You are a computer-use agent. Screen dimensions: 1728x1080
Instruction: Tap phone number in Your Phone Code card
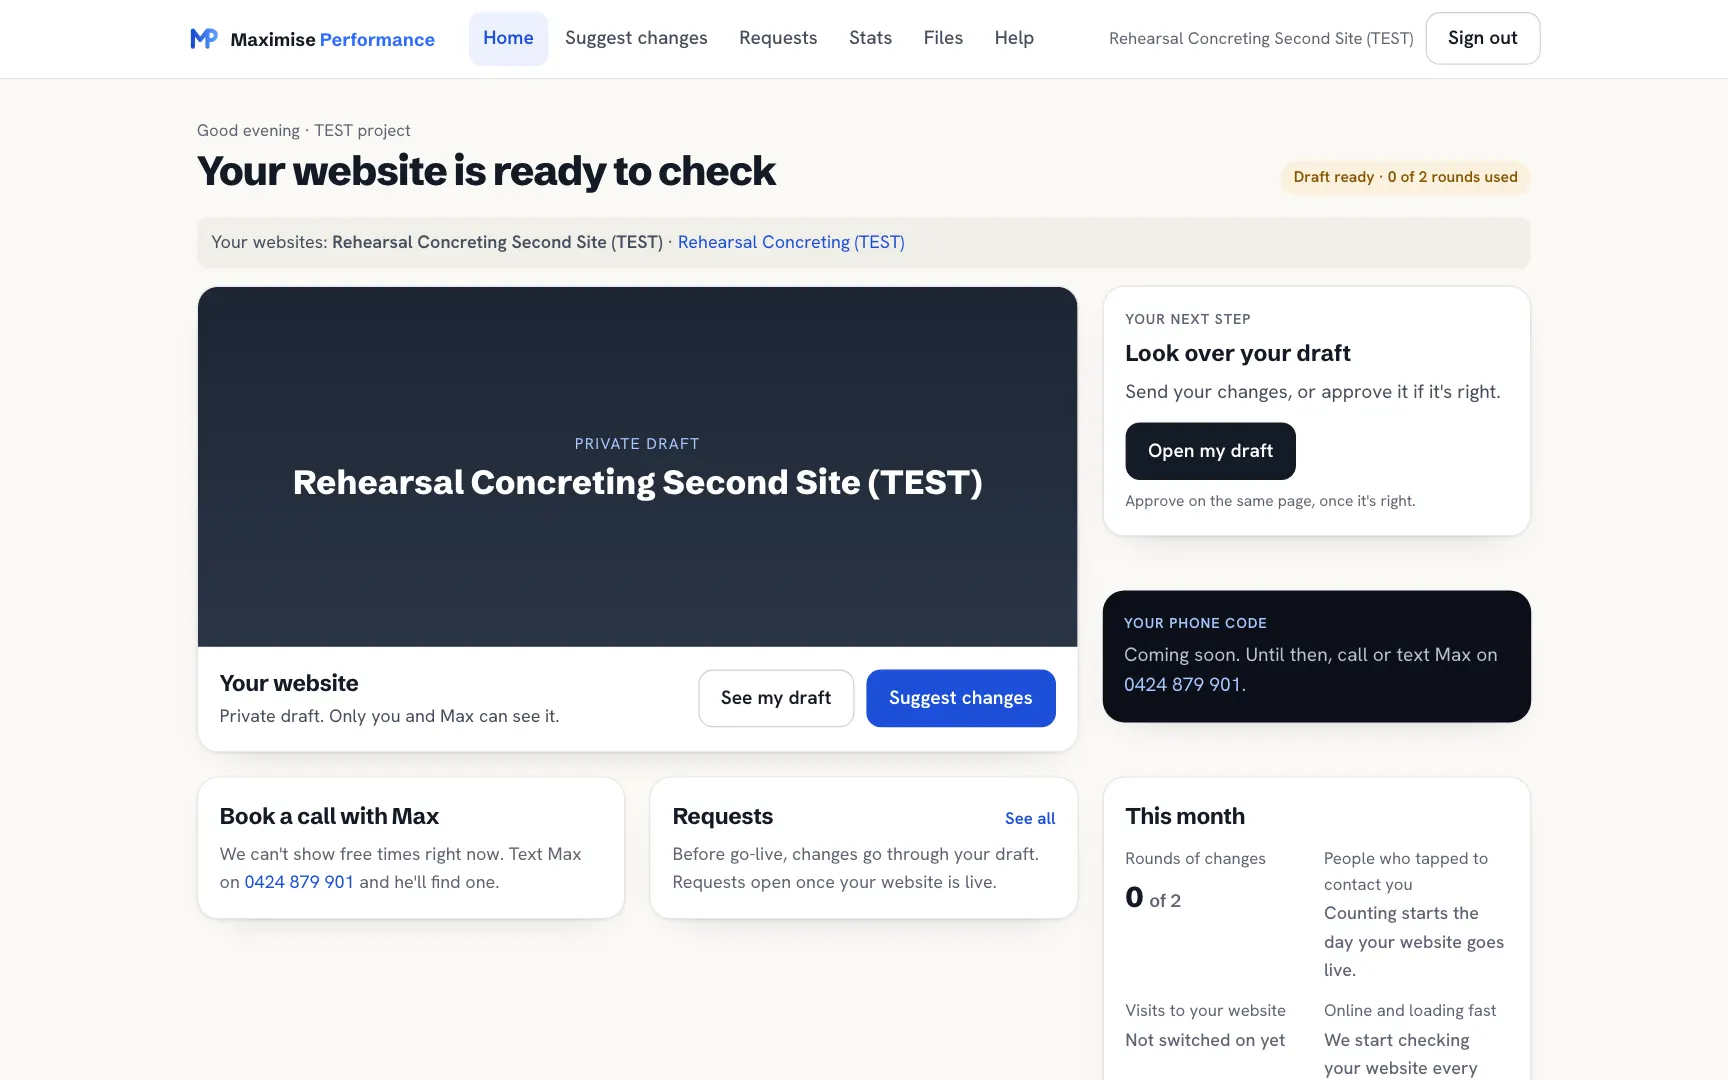(1182, 685)
